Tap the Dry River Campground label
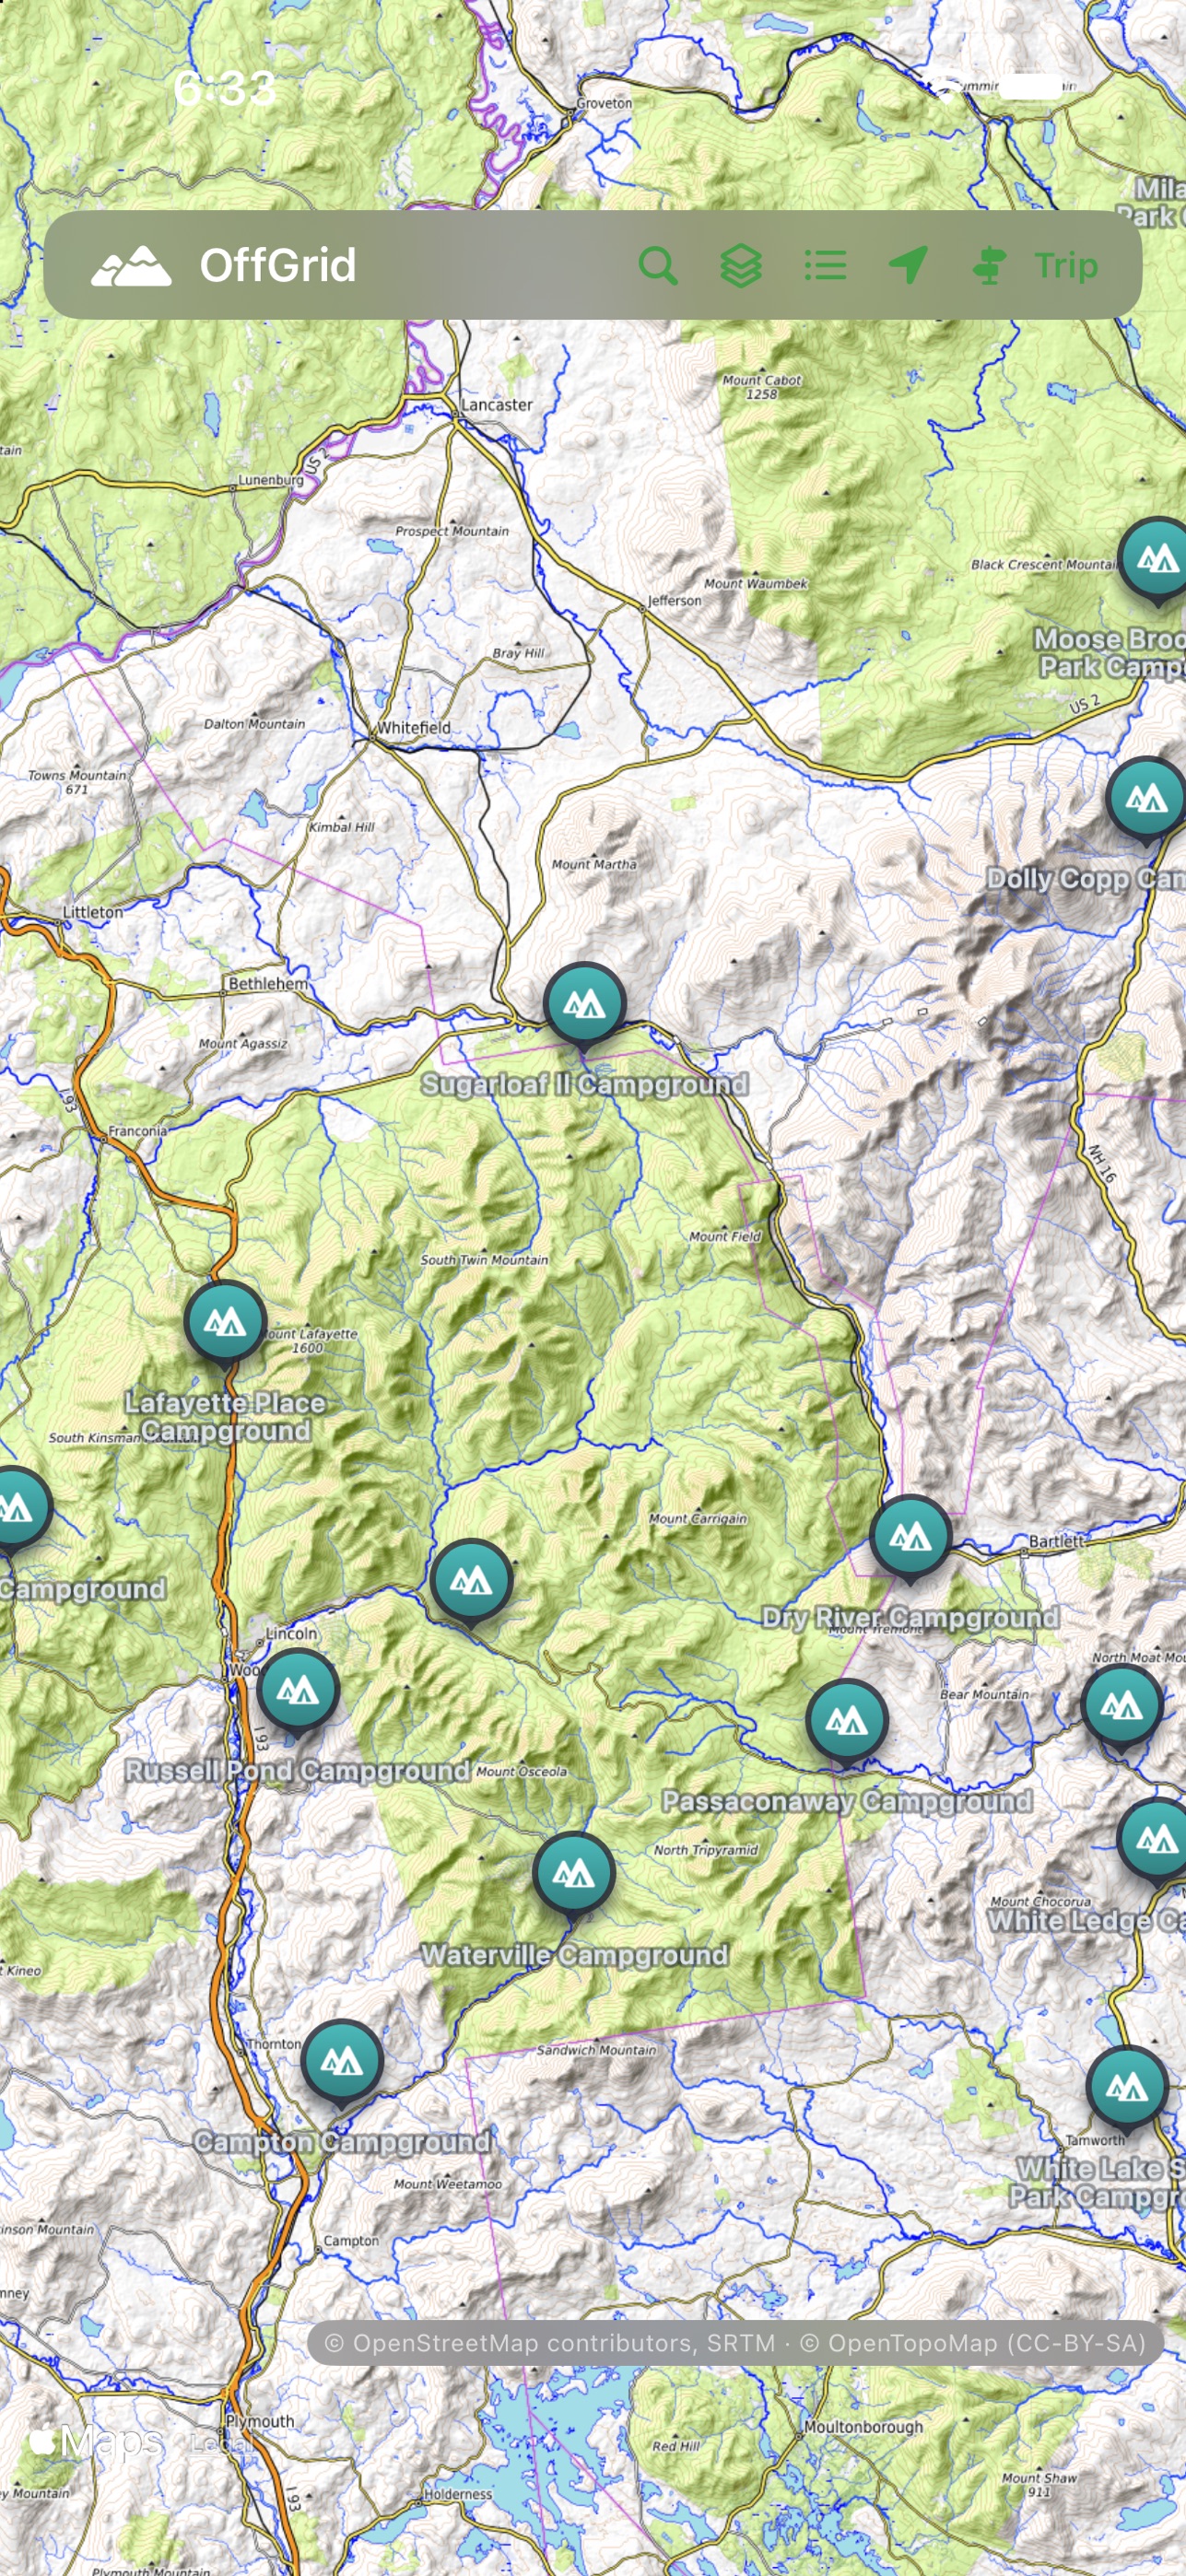Screen dimensions: 1186x2576 point(910,1618)
